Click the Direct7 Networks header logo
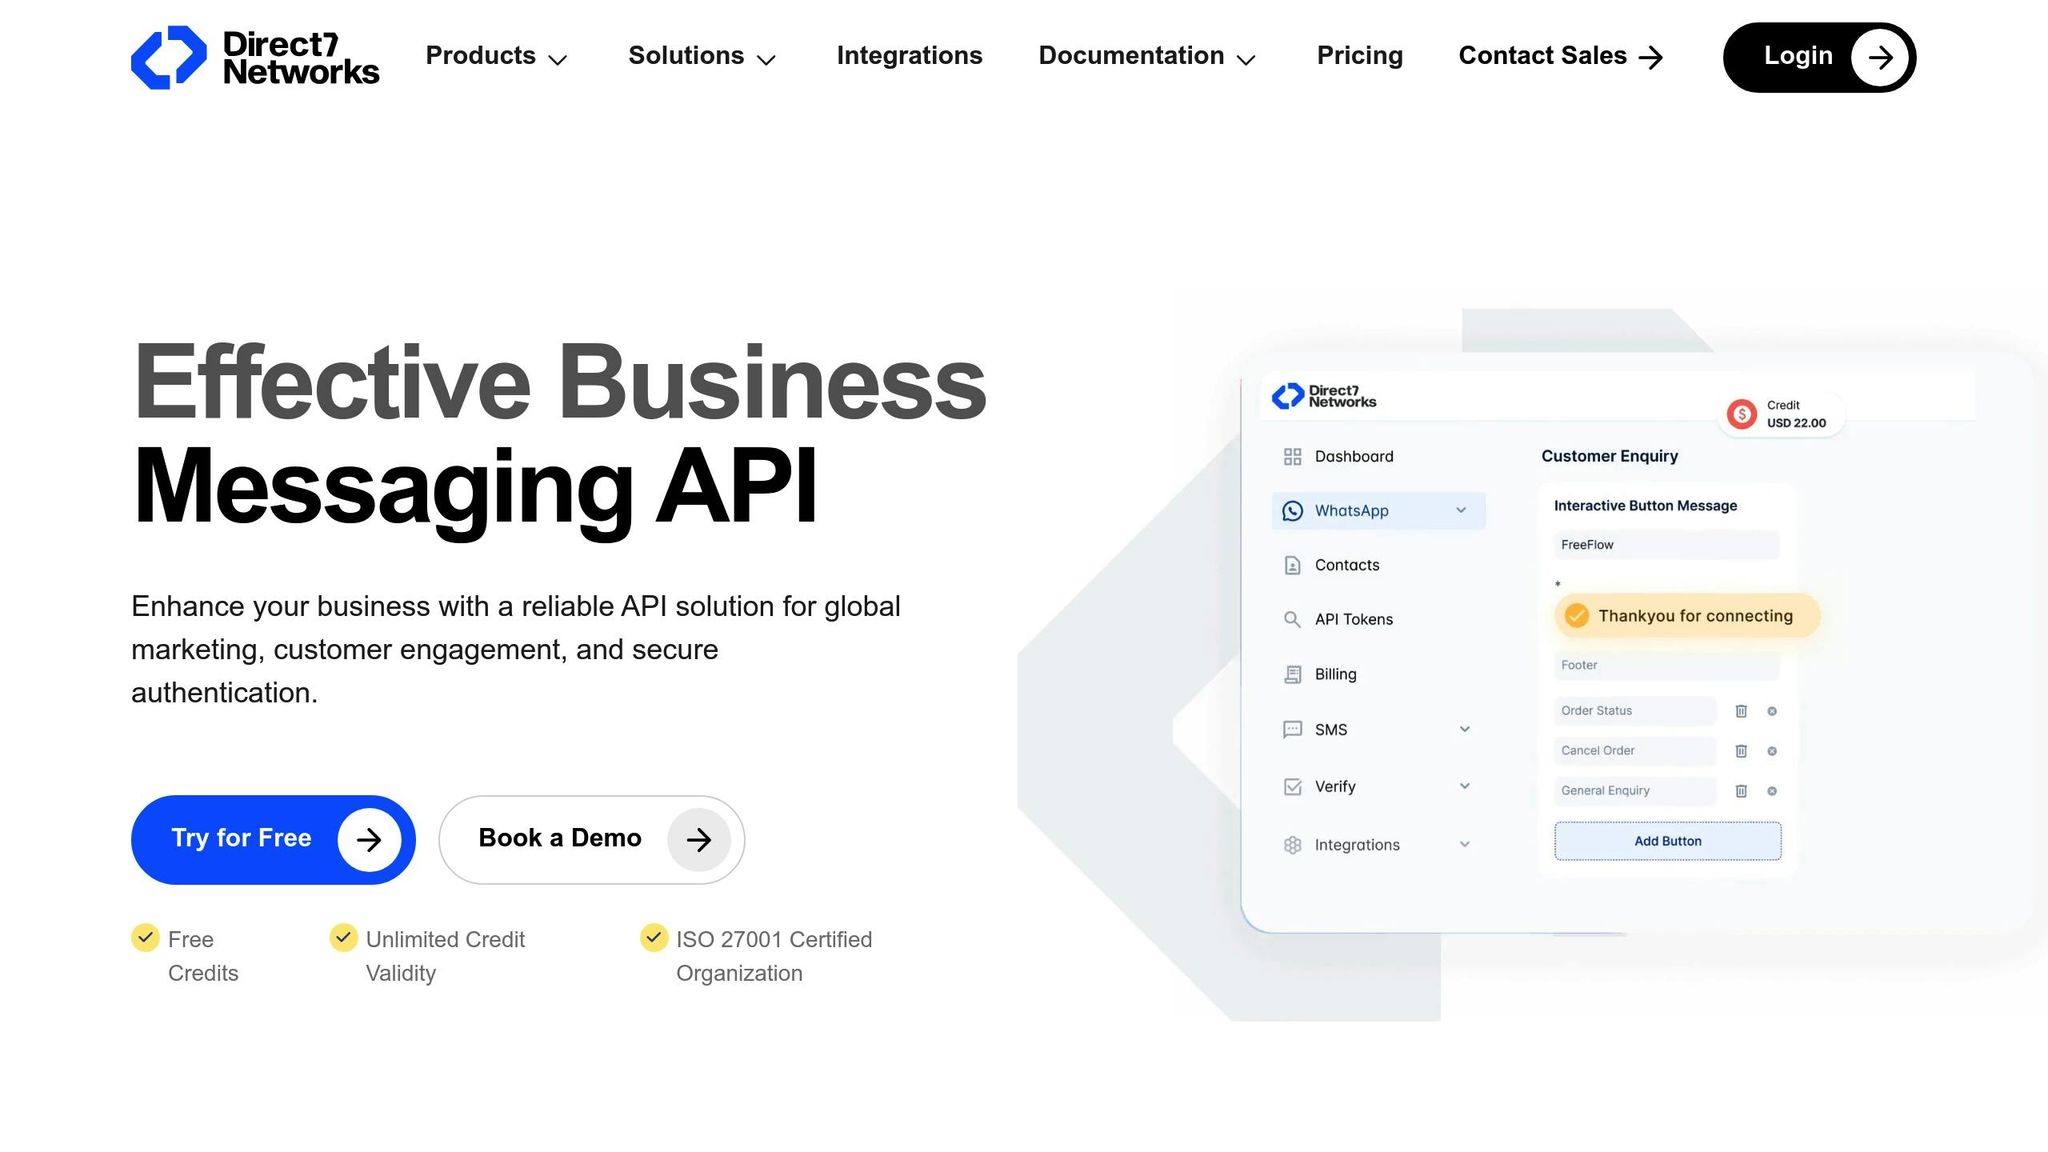 255,58
